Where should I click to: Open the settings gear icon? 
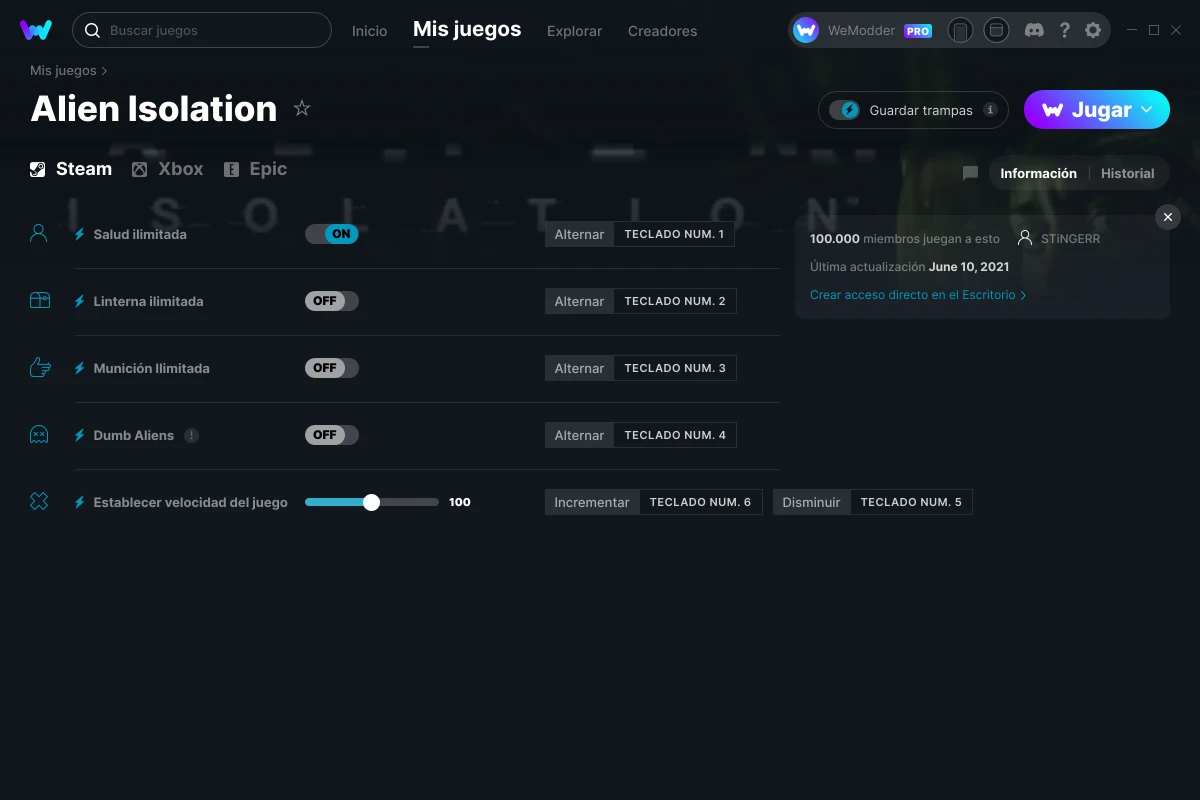coord(1093,30)
